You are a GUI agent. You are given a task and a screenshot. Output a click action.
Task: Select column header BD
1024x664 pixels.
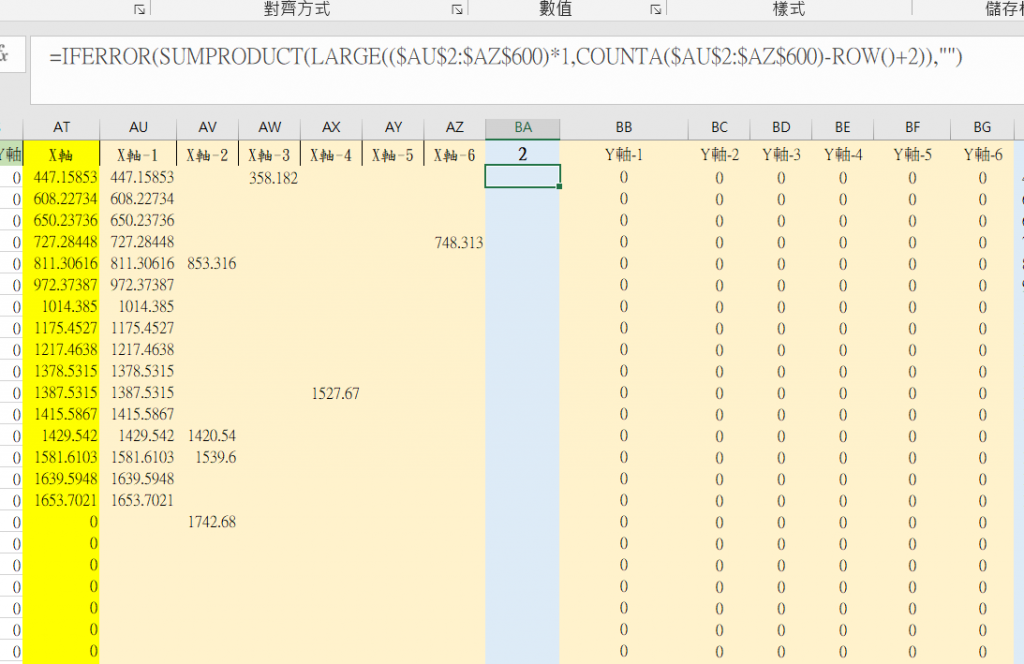(x=781, y=127)
